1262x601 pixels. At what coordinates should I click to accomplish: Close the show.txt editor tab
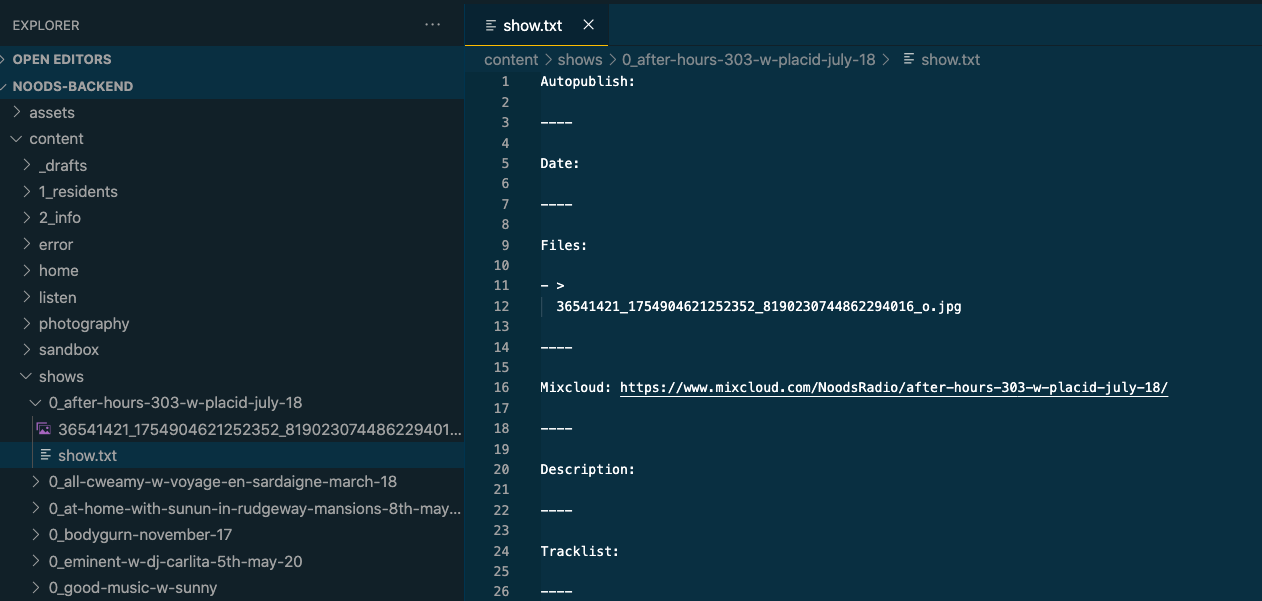[x=588, y=25]
